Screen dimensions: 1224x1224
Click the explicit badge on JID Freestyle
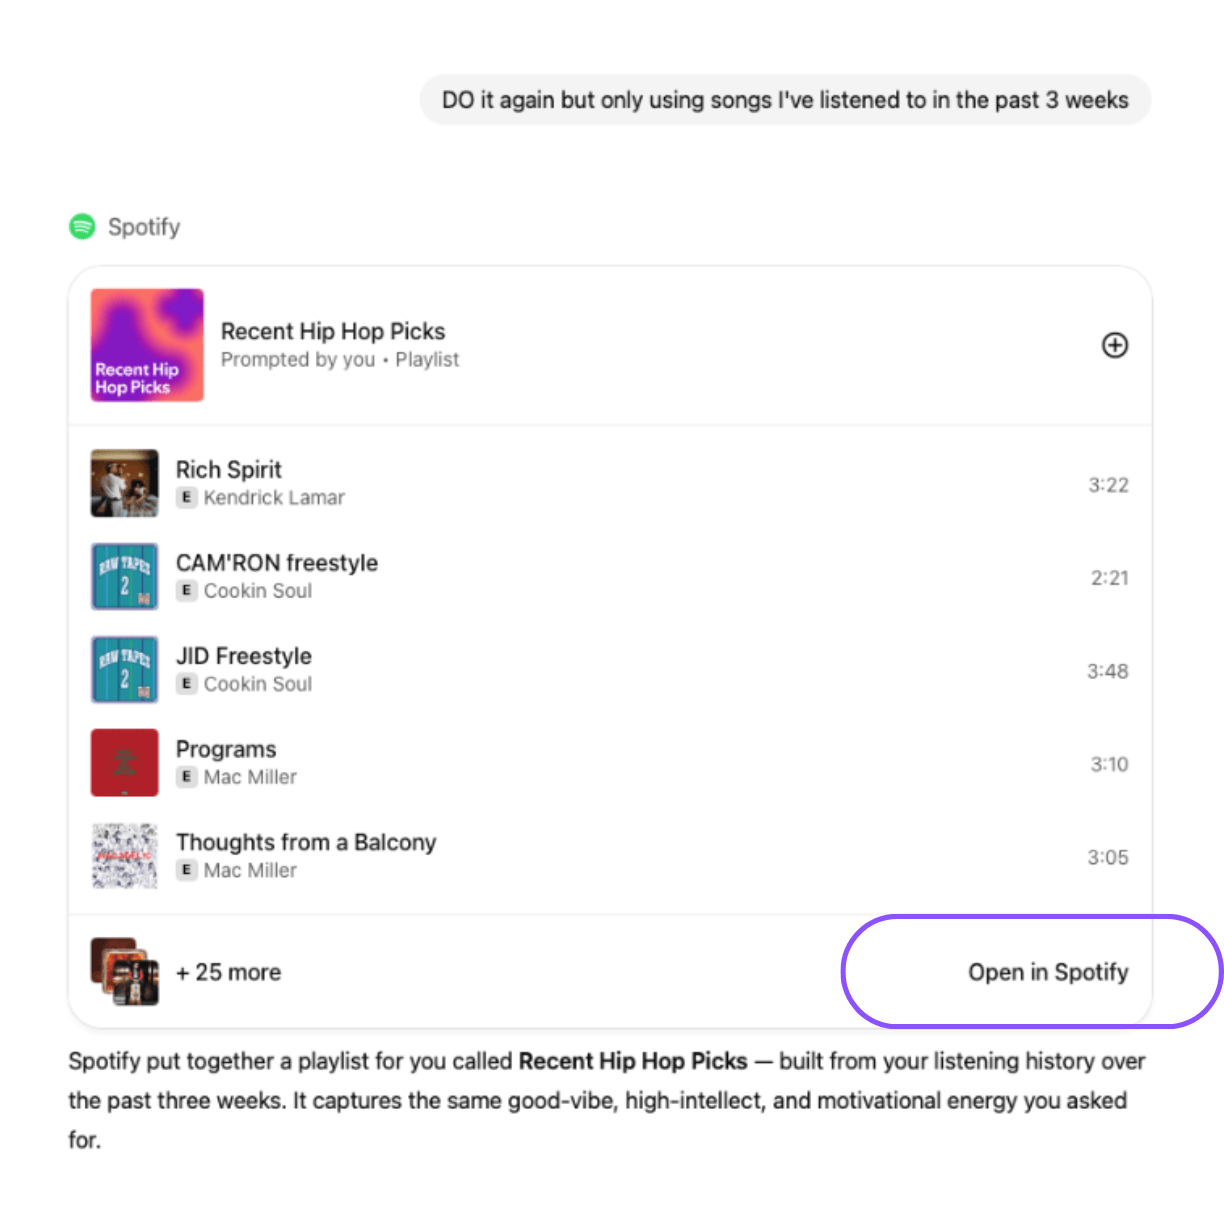click(187, 684)
